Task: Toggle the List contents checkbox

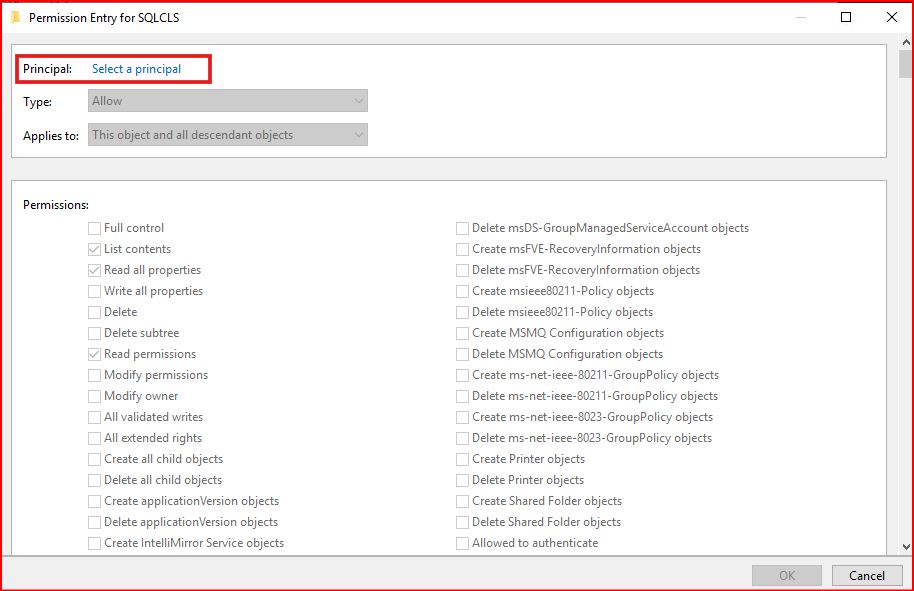Action: (95, 249)
